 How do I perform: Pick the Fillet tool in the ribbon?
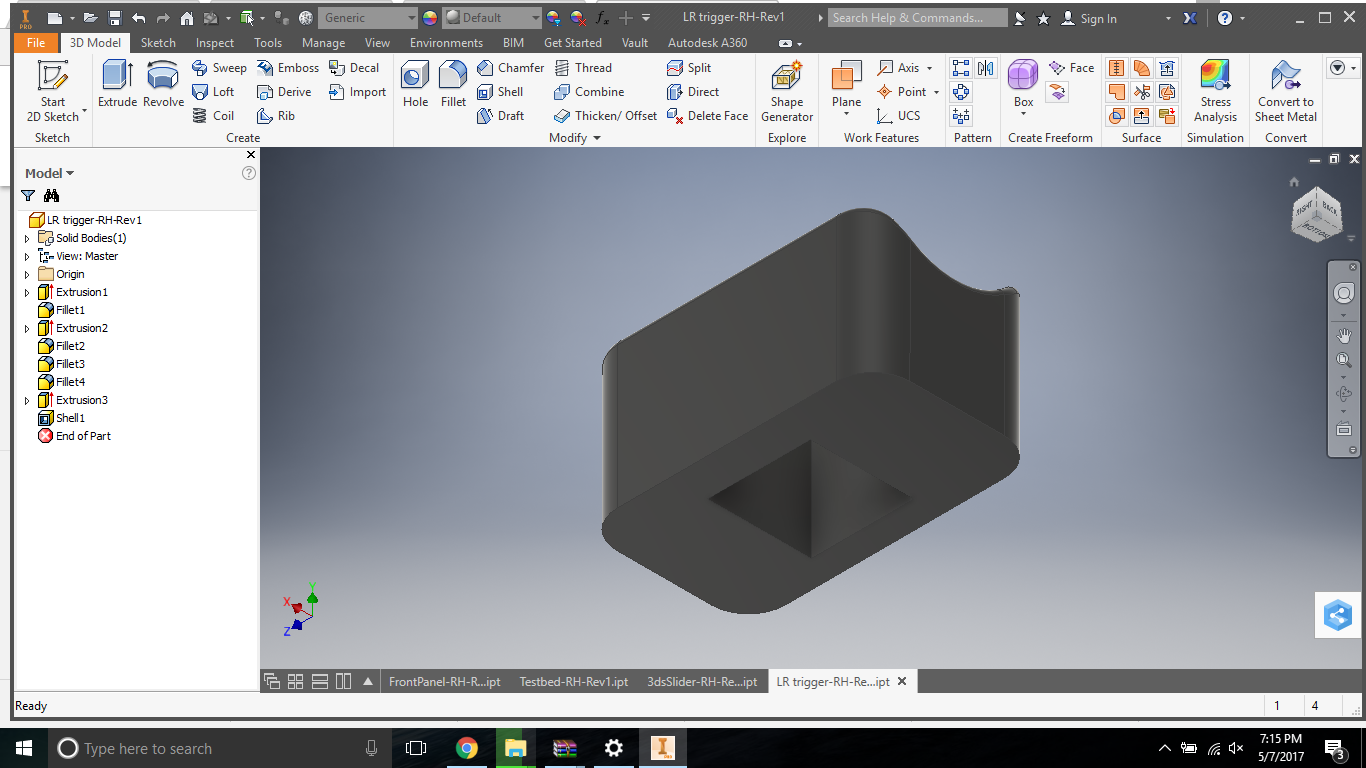(x=453, y=84)
